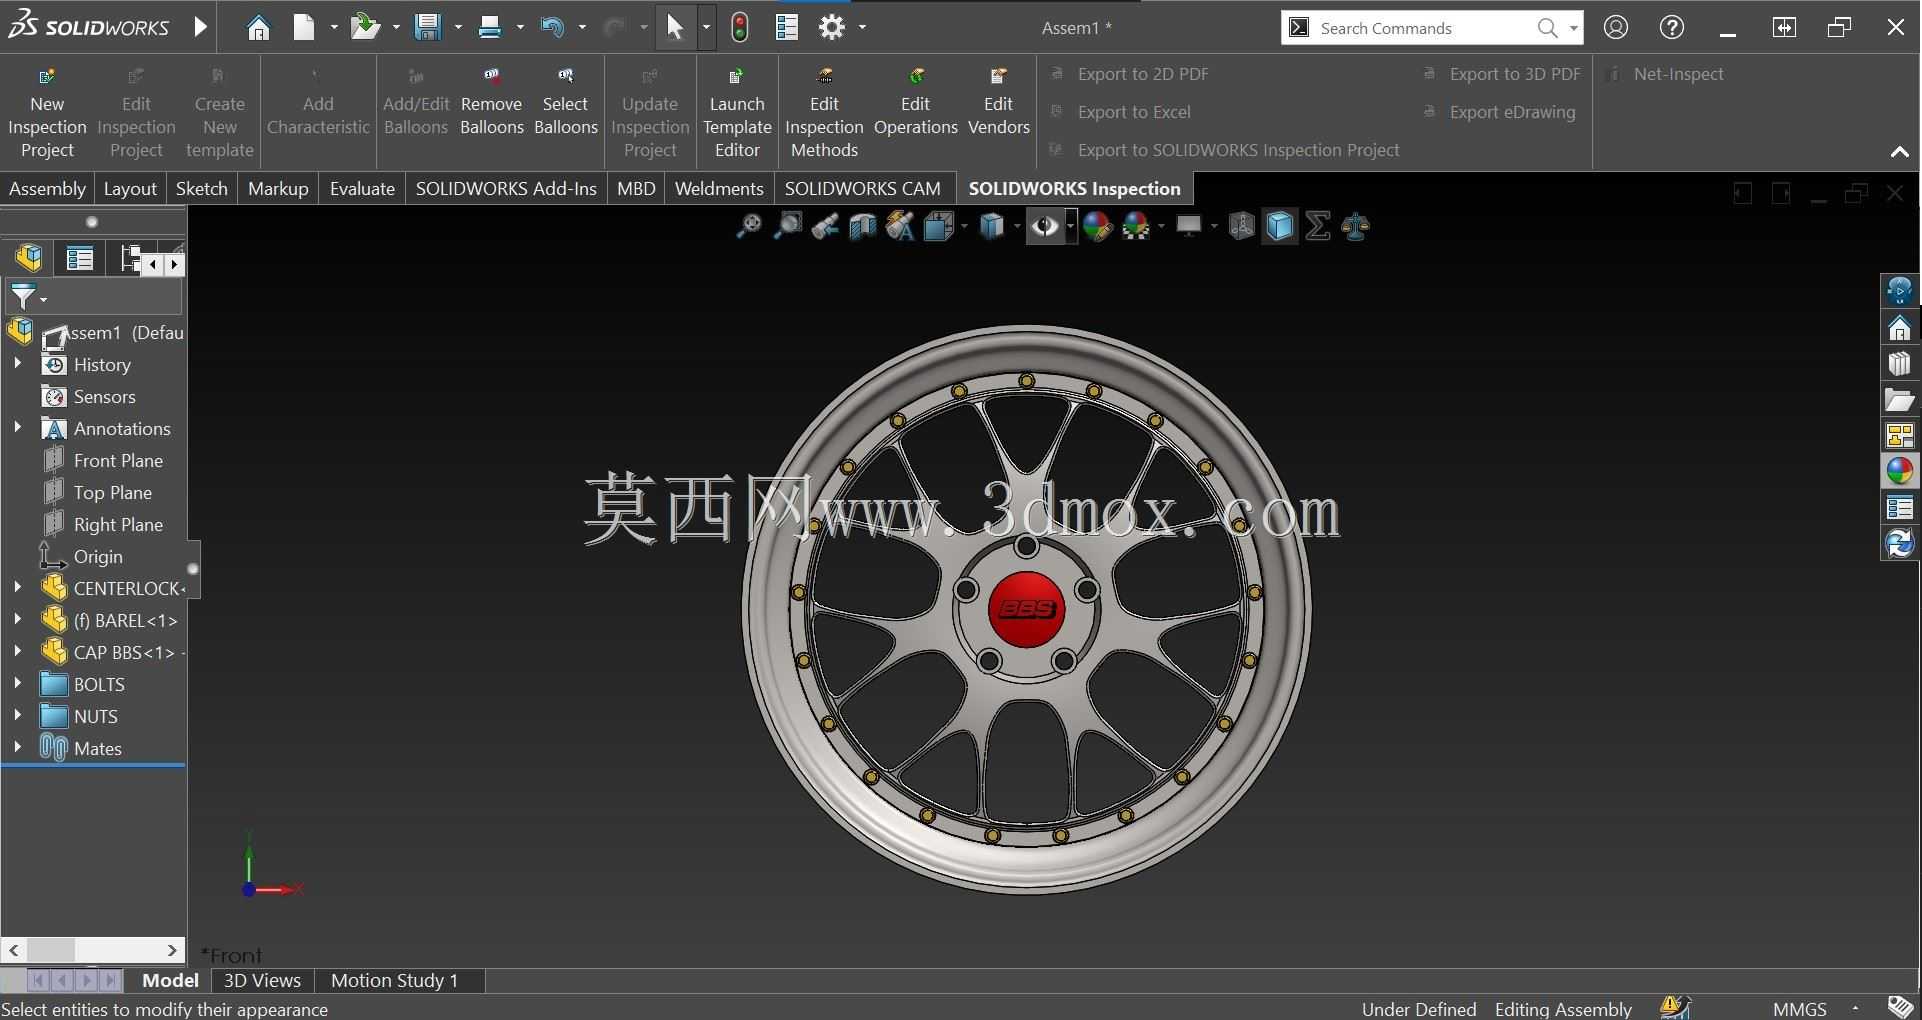Click the user login account icon
The width and height of the screenshot is (1922, 1020).
1616,28
